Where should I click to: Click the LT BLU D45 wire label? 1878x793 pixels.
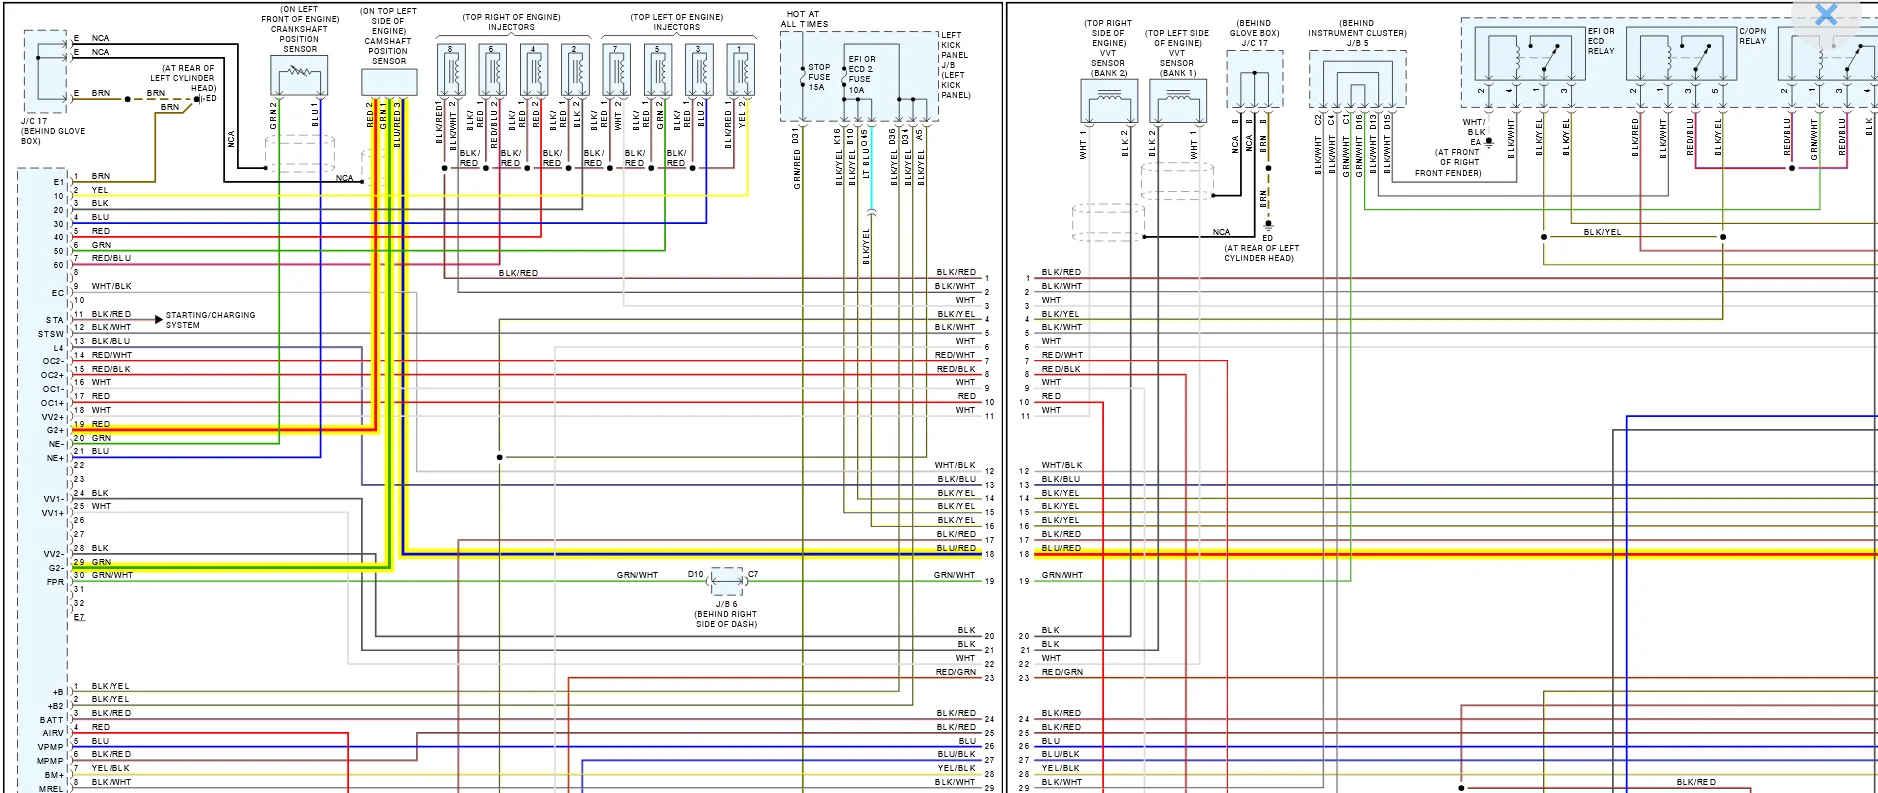865,153
